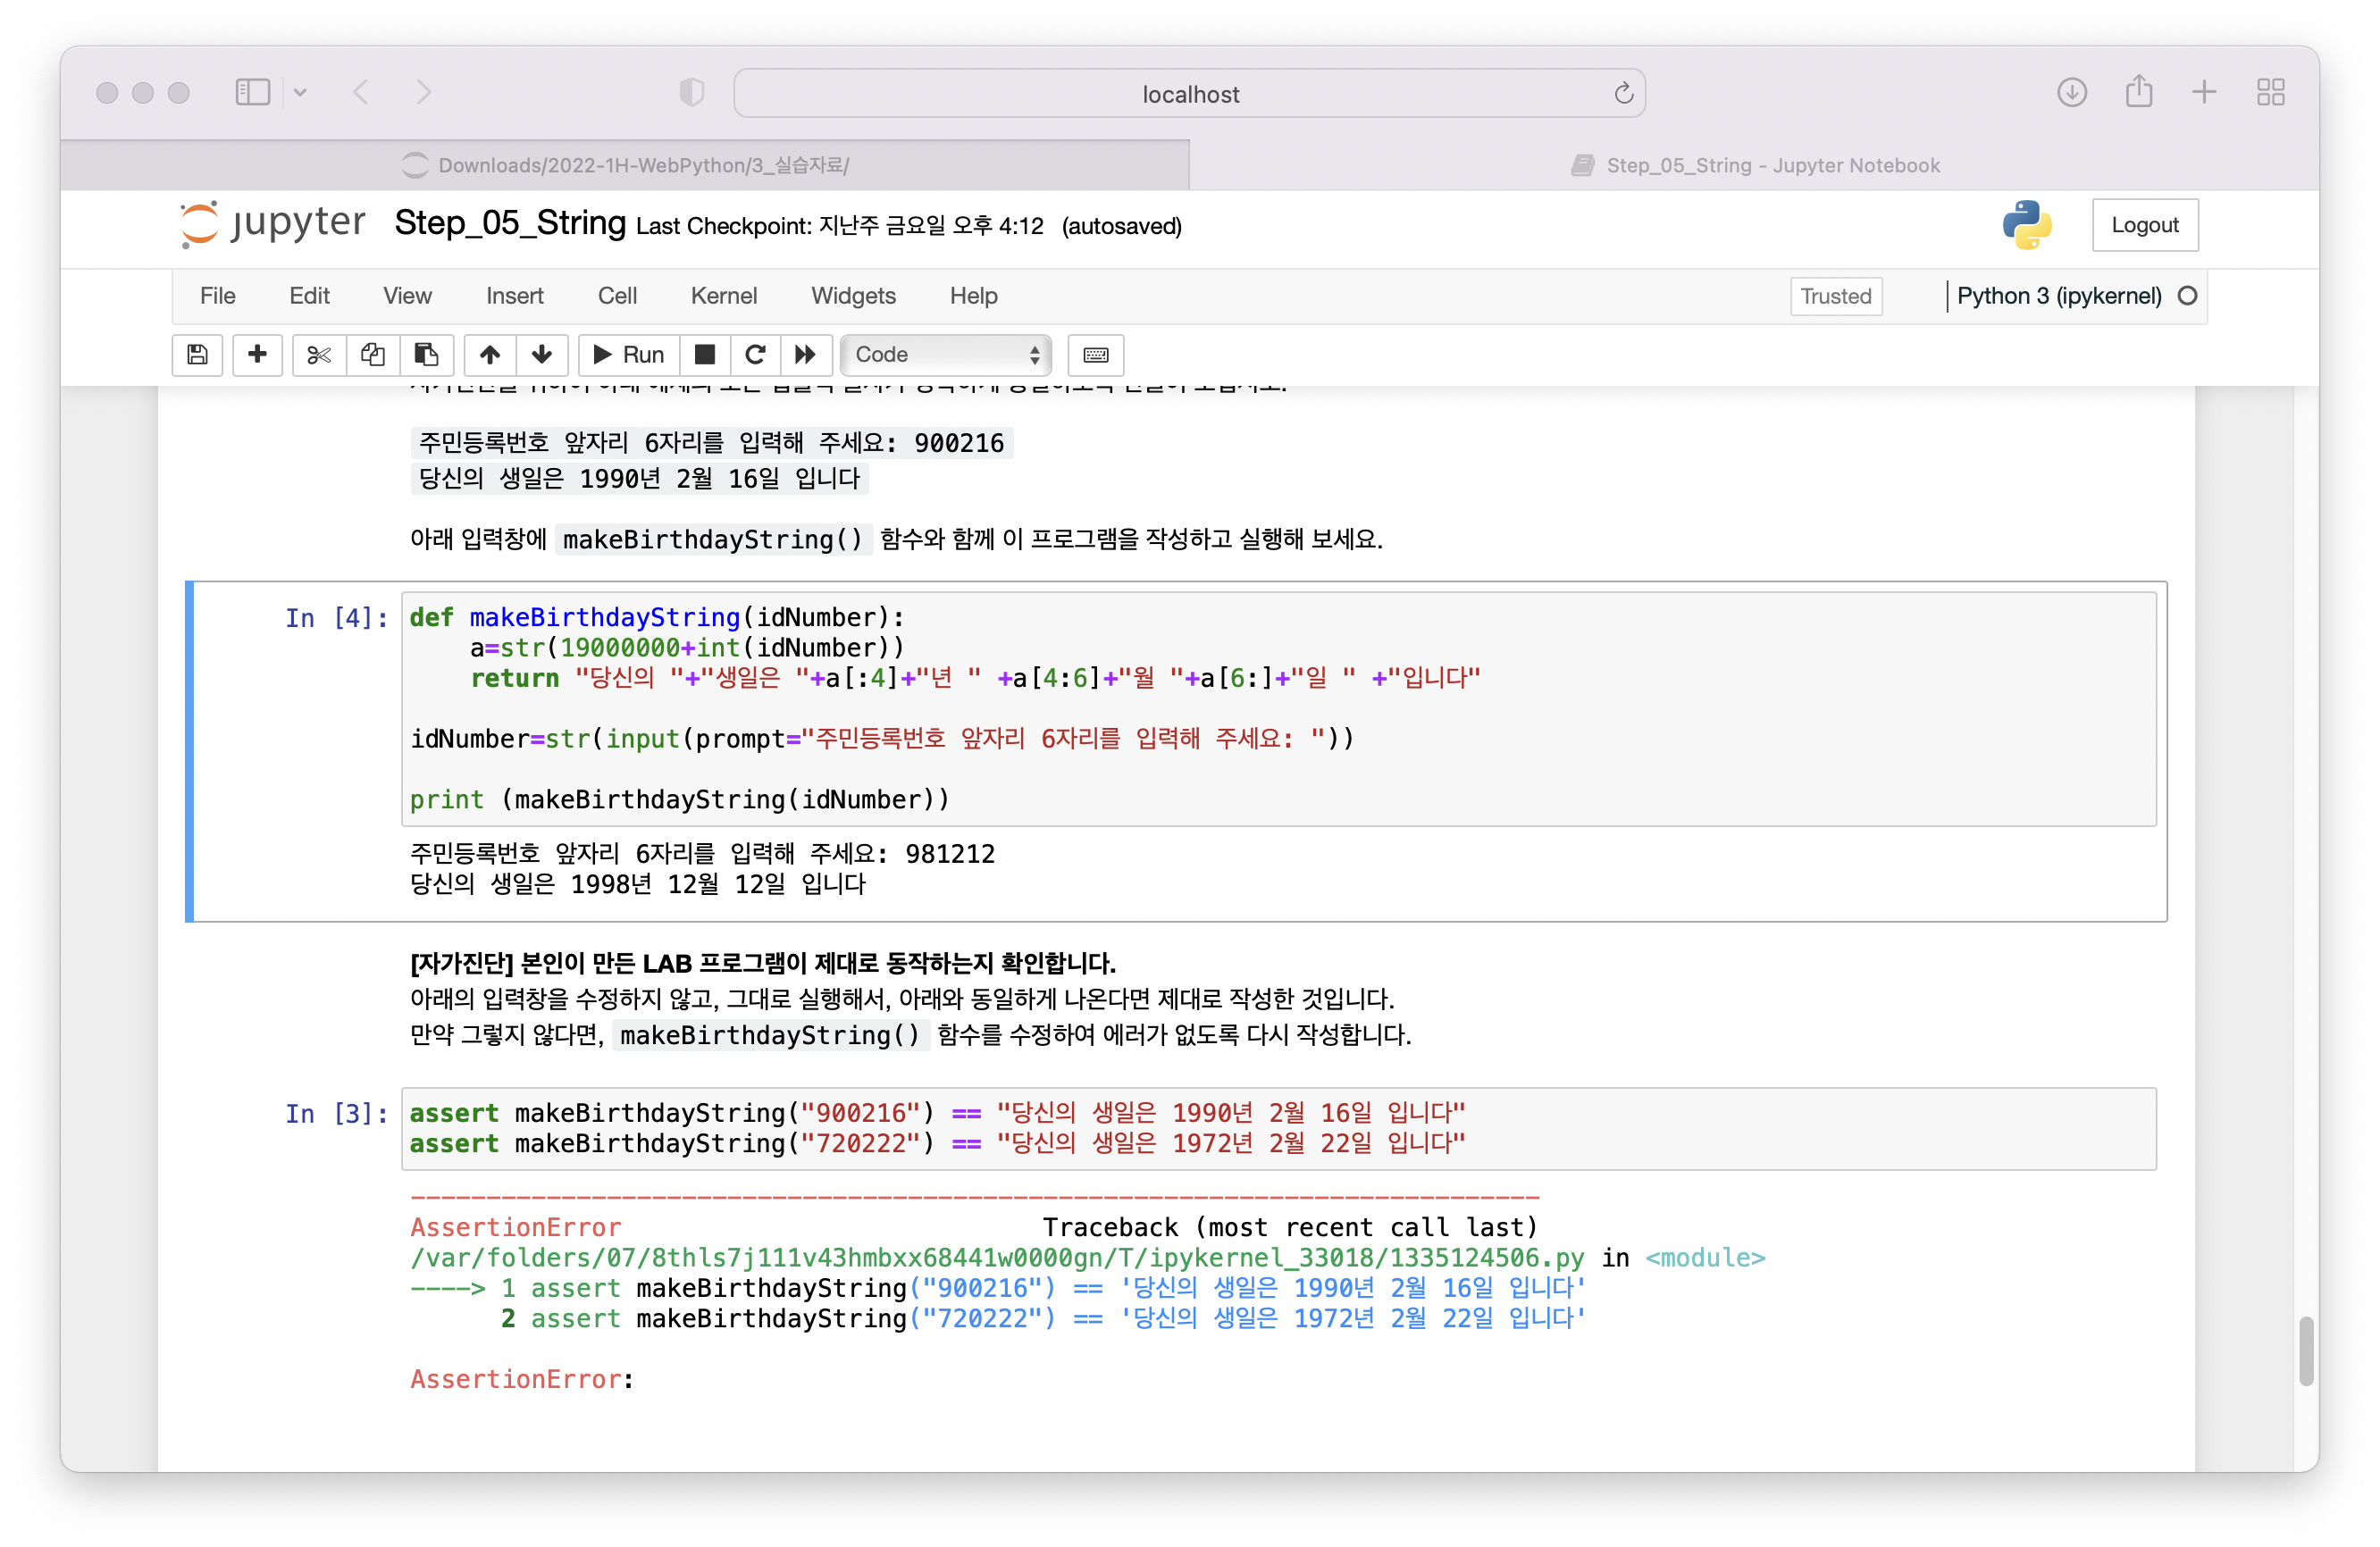Screen dimensions: 2380x1547
Task: Open the Edit menu
Action: point(309,296)
